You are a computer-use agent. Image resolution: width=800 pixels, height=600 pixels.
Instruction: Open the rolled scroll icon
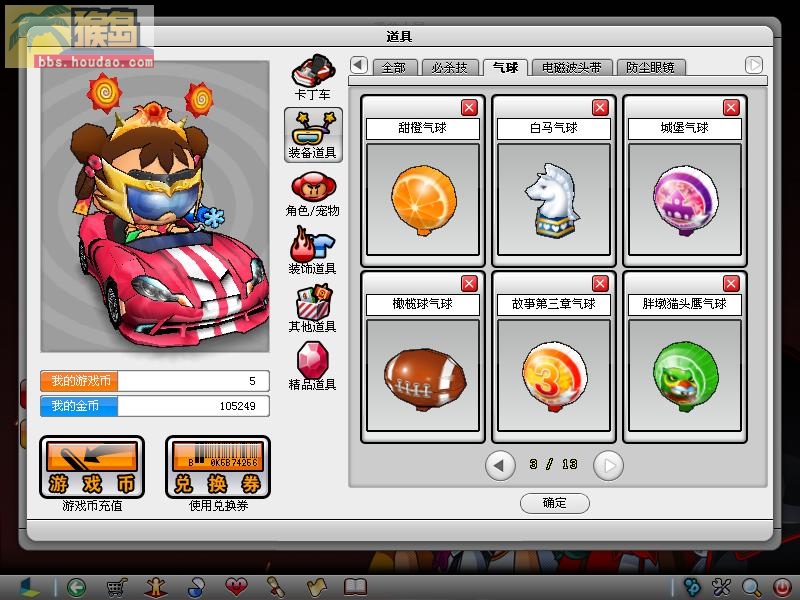276,587
